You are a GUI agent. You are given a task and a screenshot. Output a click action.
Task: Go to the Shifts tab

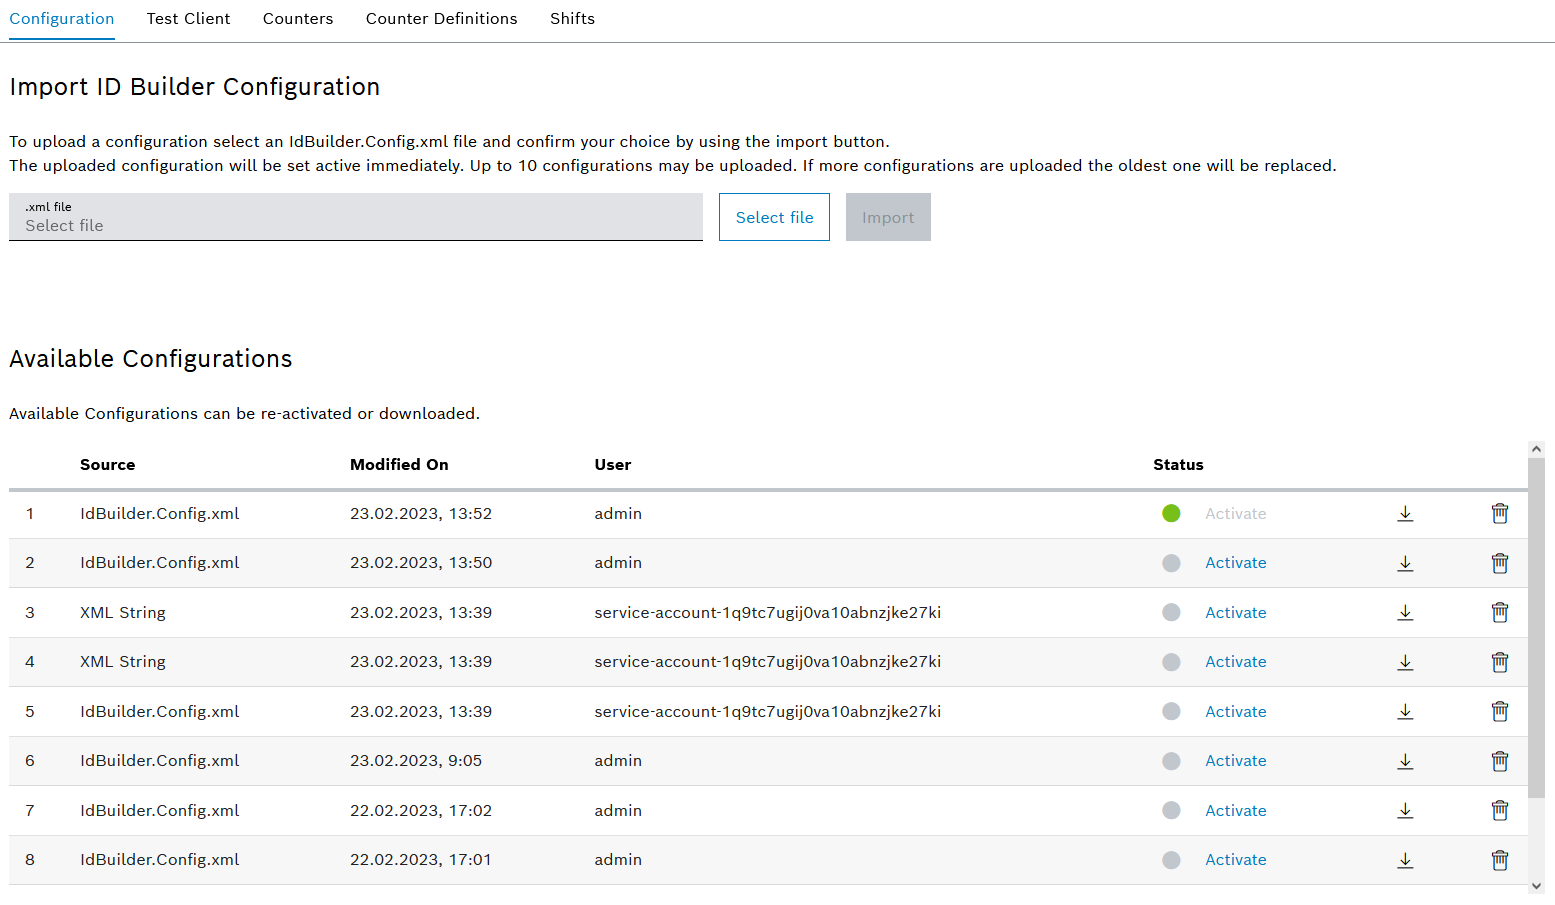(572, 19)
